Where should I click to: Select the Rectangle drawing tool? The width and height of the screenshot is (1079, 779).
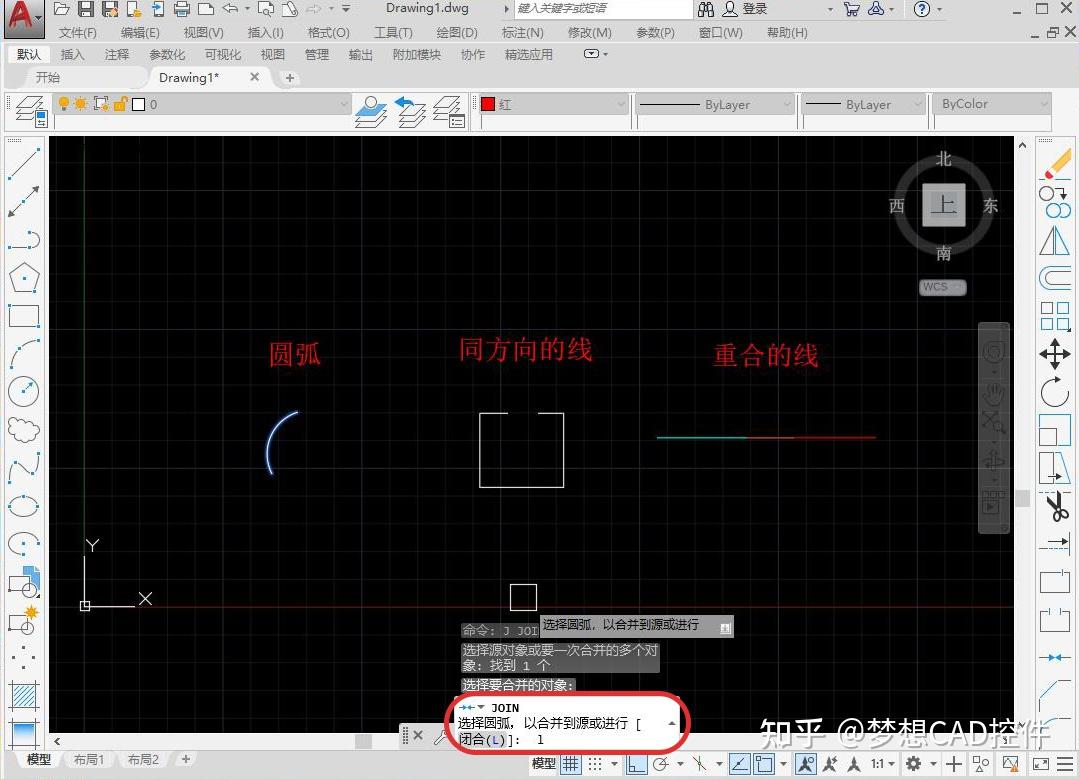tap(23, 316)
